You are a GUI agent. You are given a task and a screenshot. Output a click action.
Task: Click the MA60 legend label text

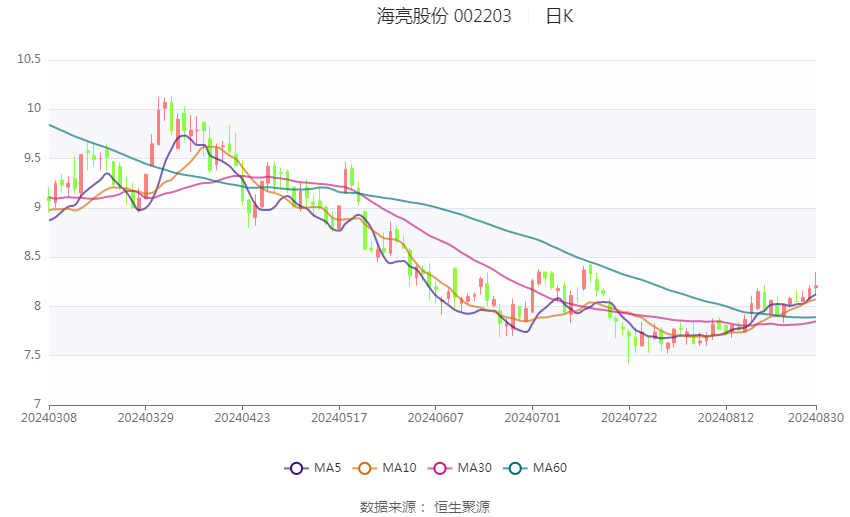coord(550,468)
